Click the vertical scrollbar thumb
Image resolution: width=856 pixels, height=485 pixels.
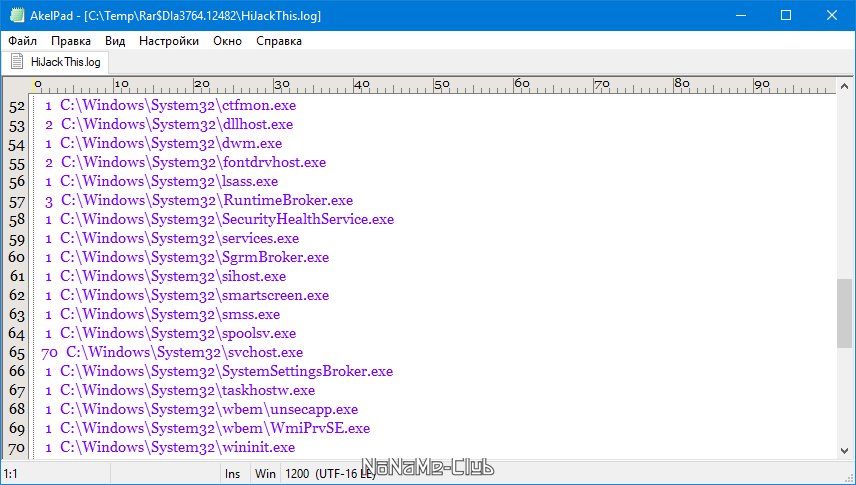tap(844, 313)
